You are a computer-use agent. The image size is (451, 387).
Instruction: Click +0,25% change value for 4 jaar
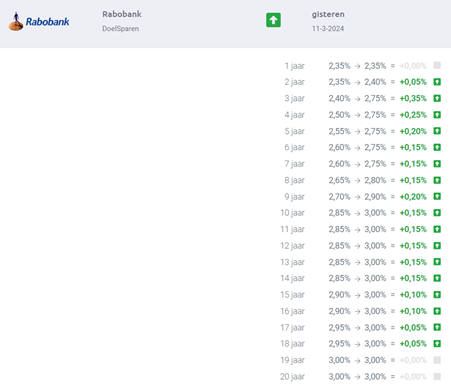413,115
